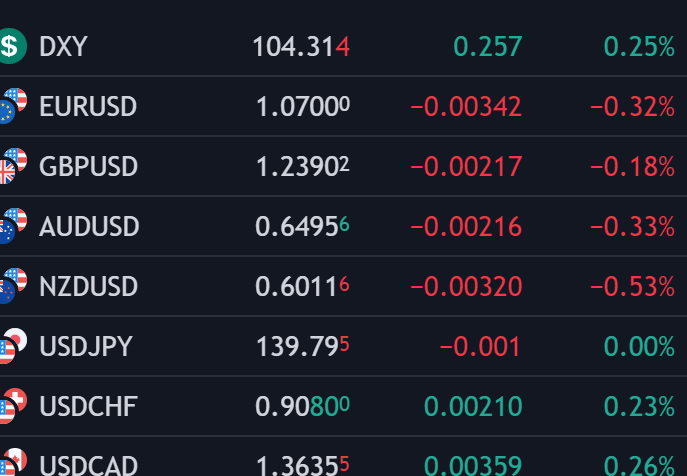Click the EURUSD change value −0.00342

point(465,106)
